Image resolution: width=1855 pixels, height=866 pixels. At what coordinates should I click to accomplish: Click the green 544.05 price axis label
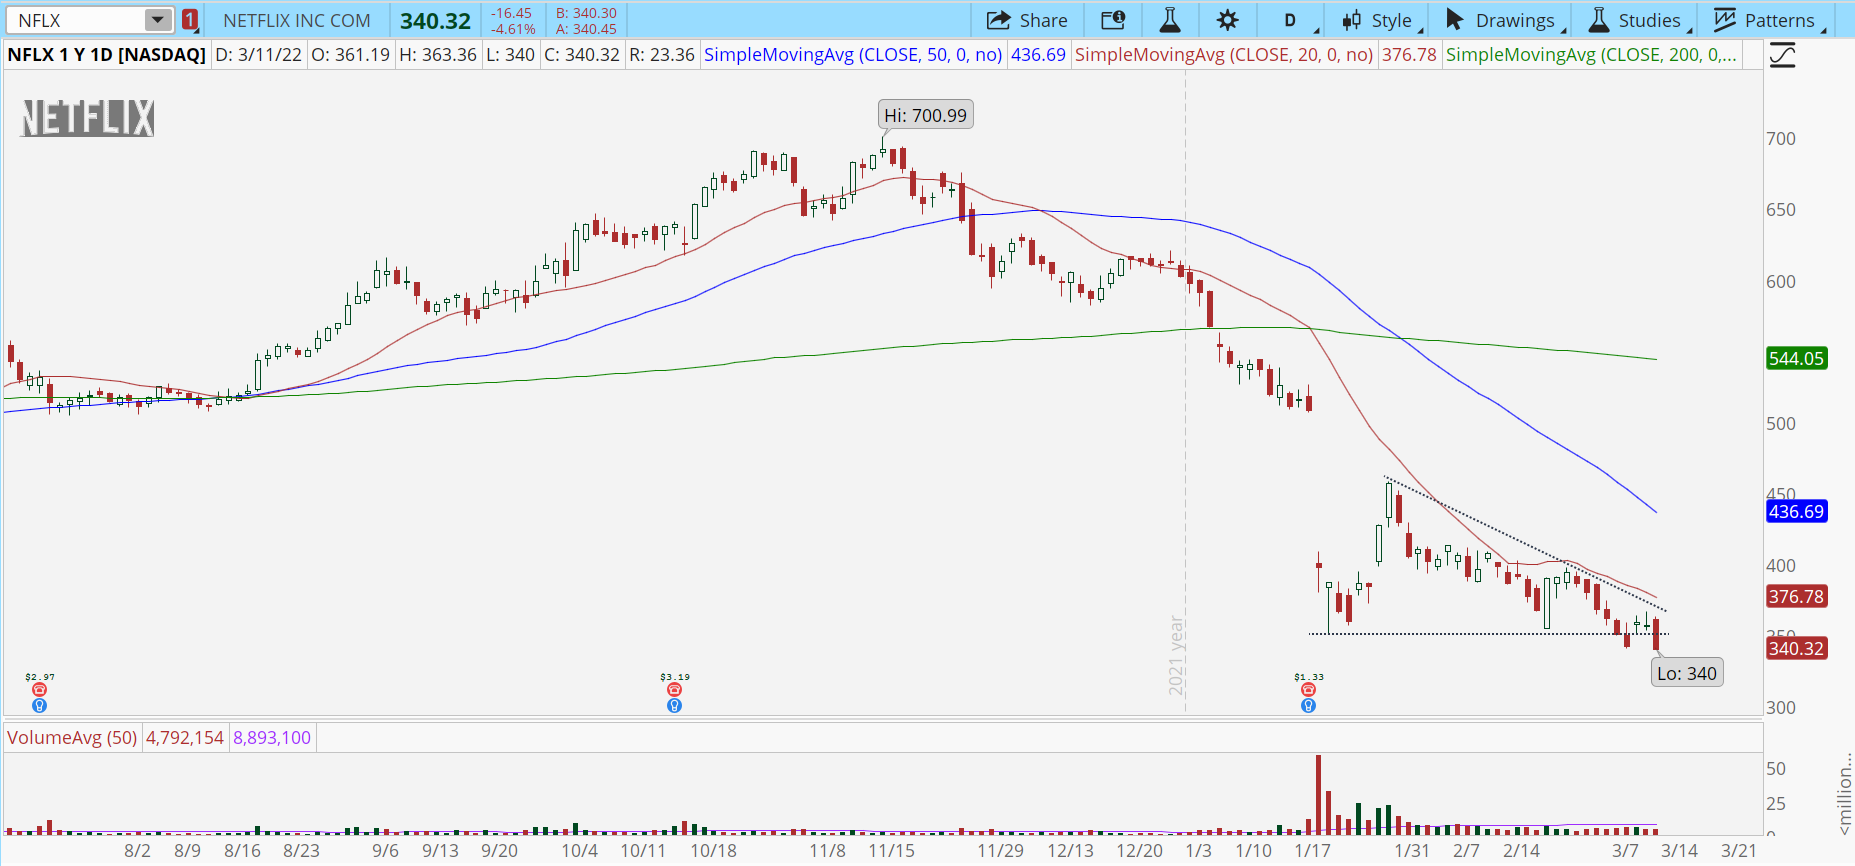pyautogui.click(x=1796, y=358)
